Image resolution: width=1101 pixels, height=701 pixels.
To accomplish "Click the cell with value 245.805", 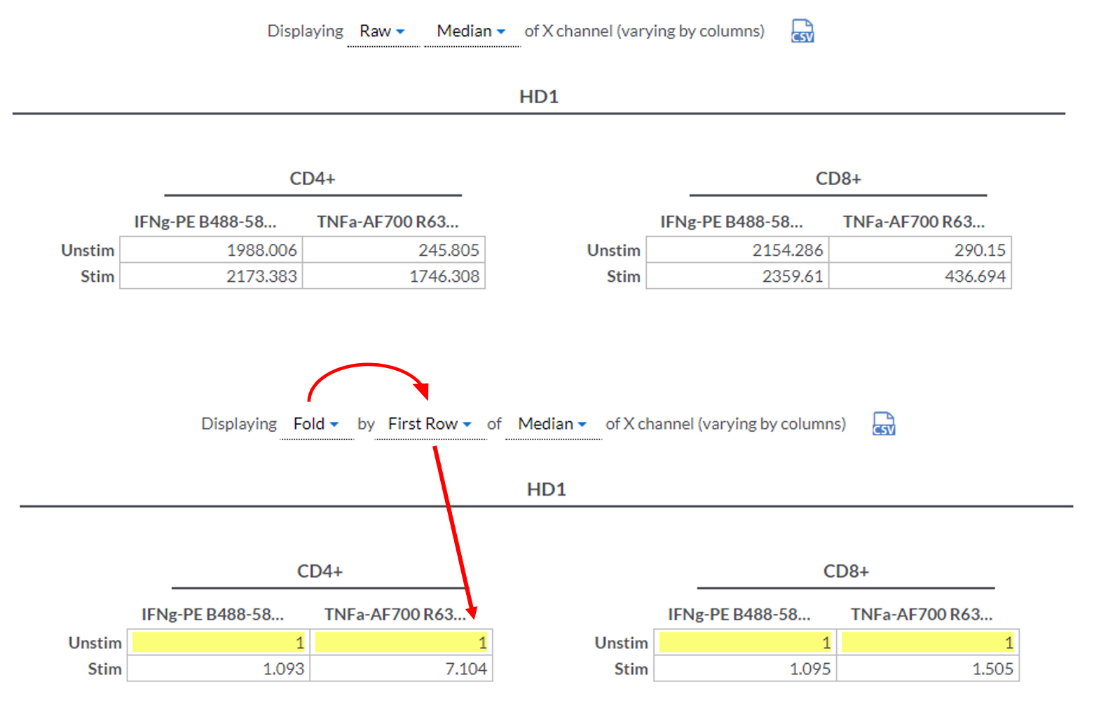I will click(394, 250).
